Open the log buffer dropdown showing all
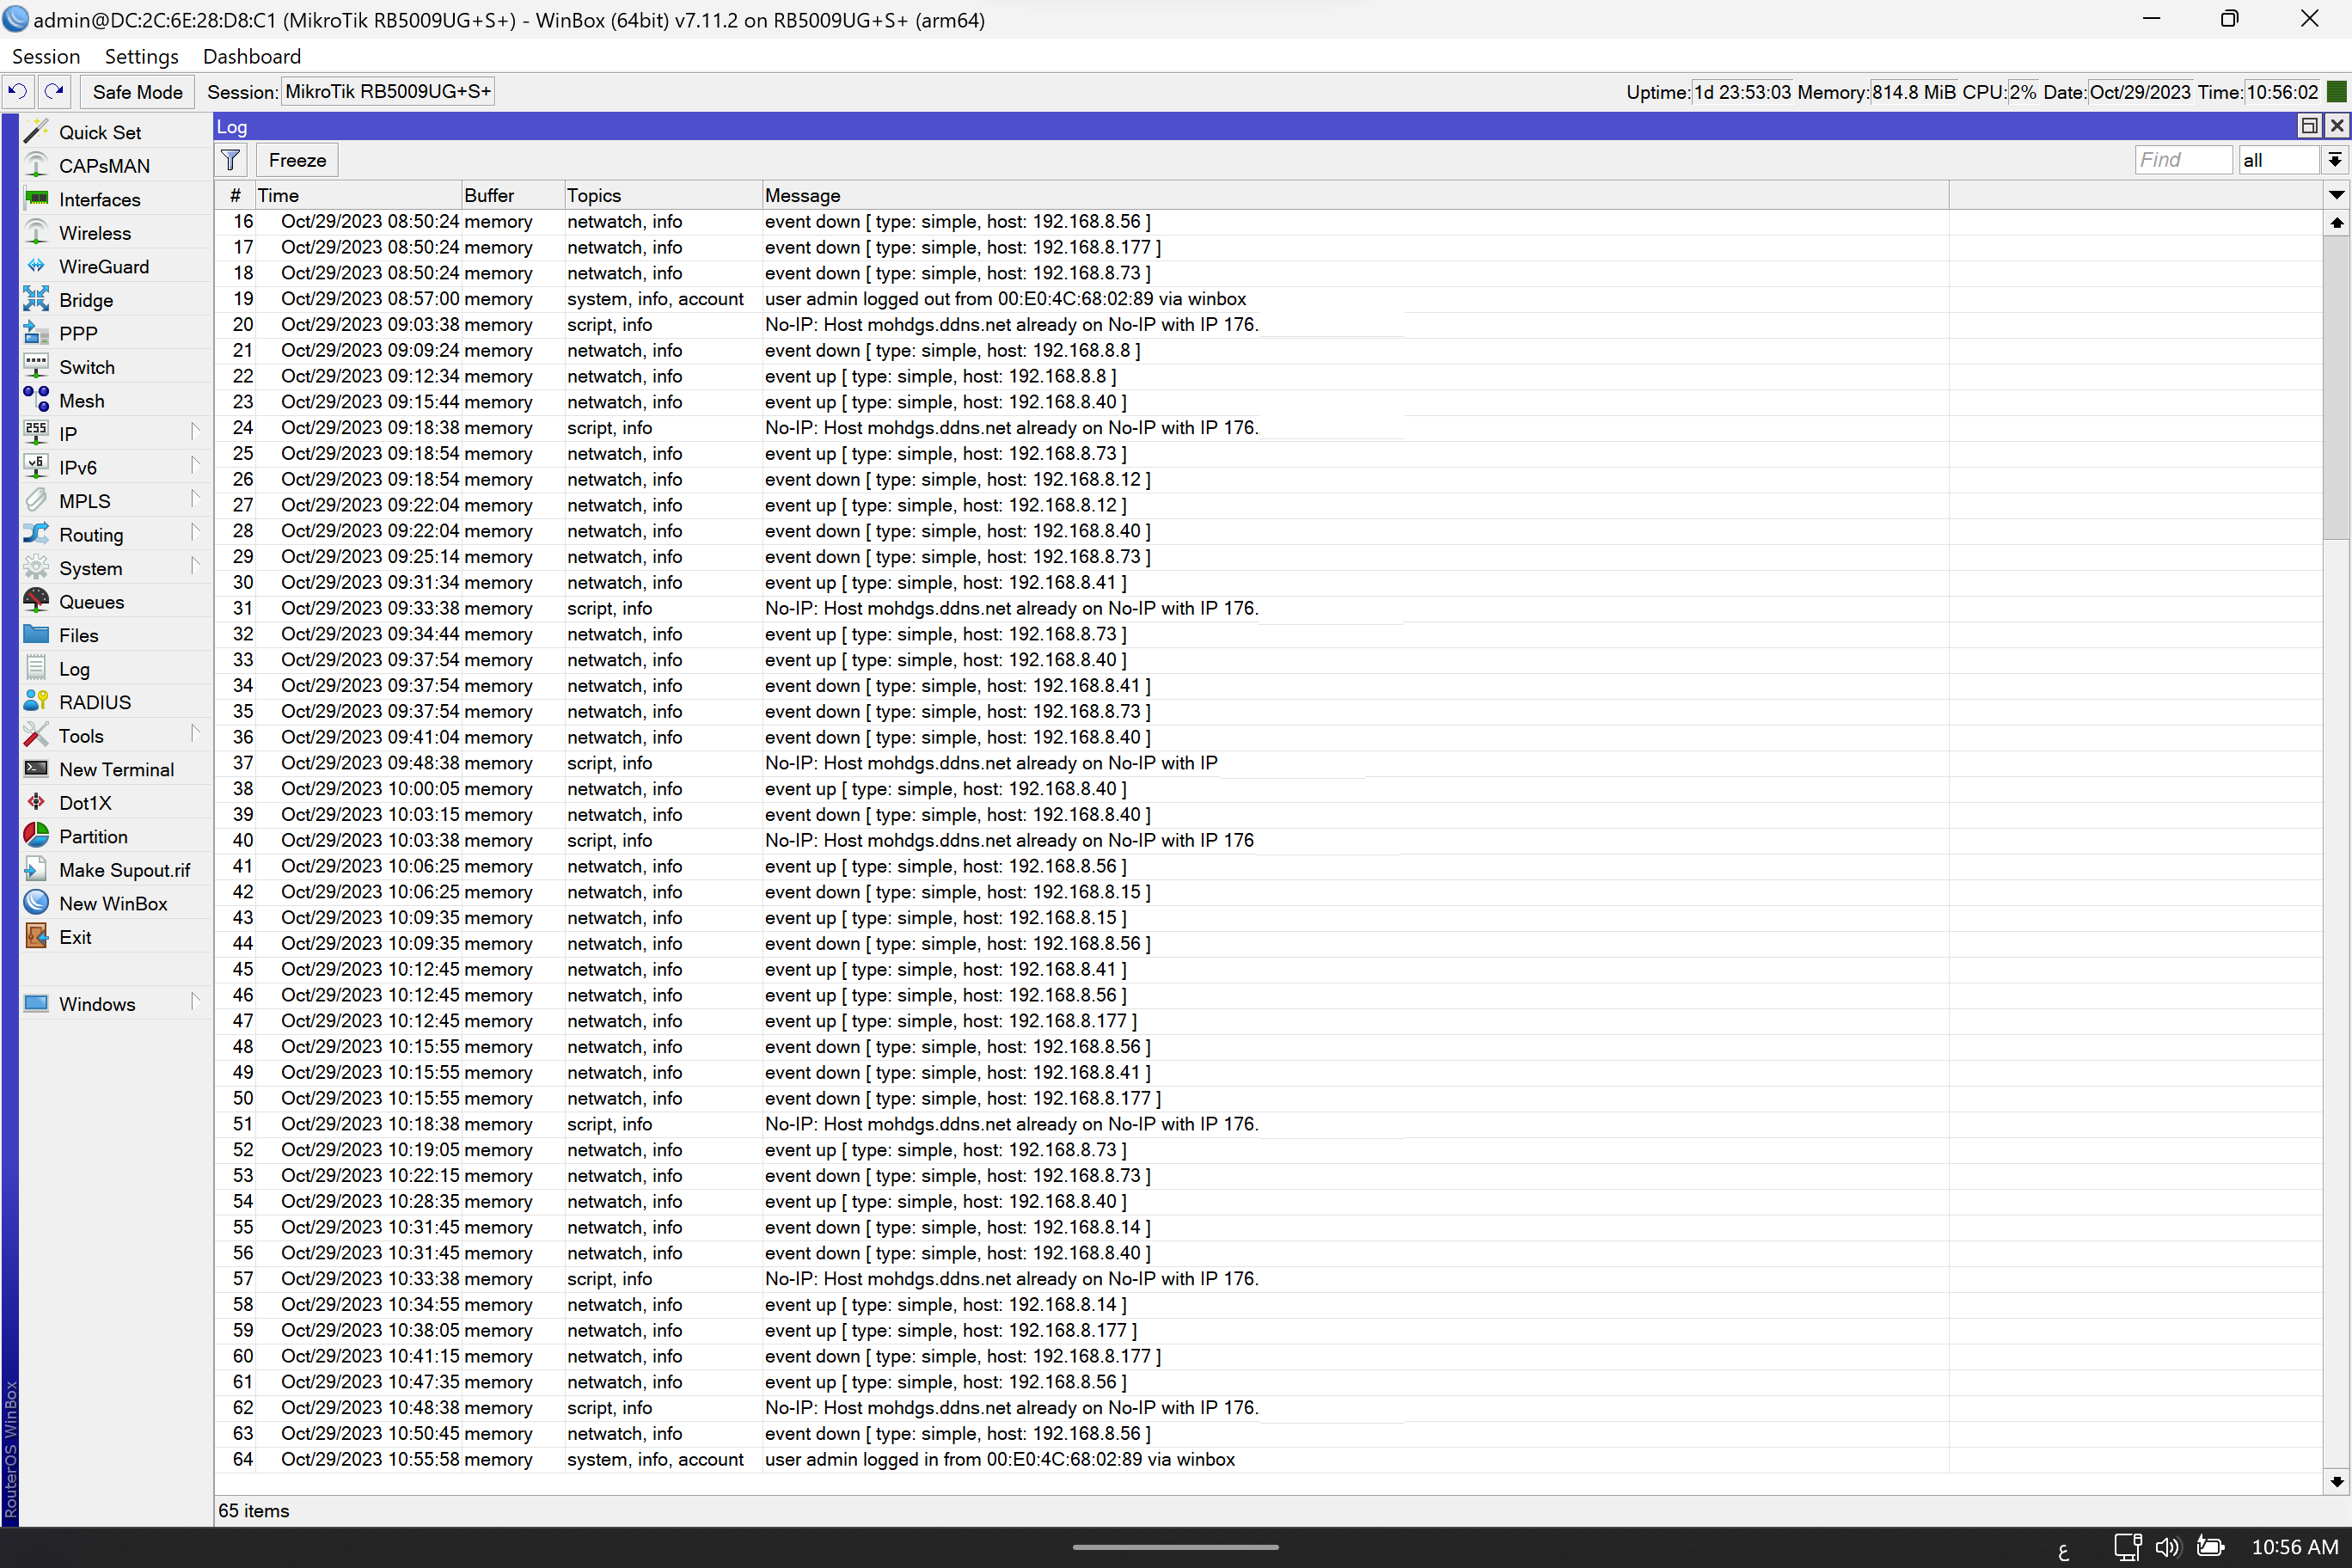This screenshot has width=2352, height=1568. 2279,159
